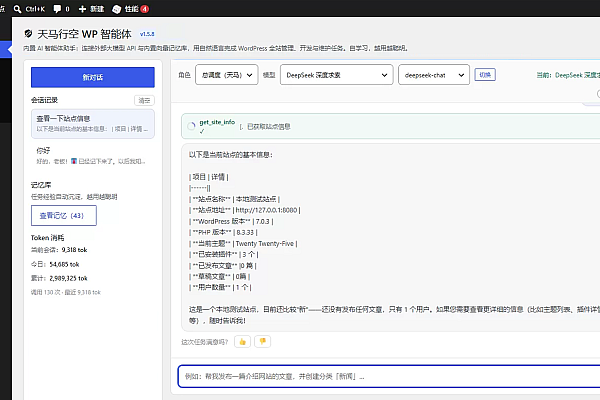
Task: Click the thumbs up feedback button
Action: click(x=242, y=341)
